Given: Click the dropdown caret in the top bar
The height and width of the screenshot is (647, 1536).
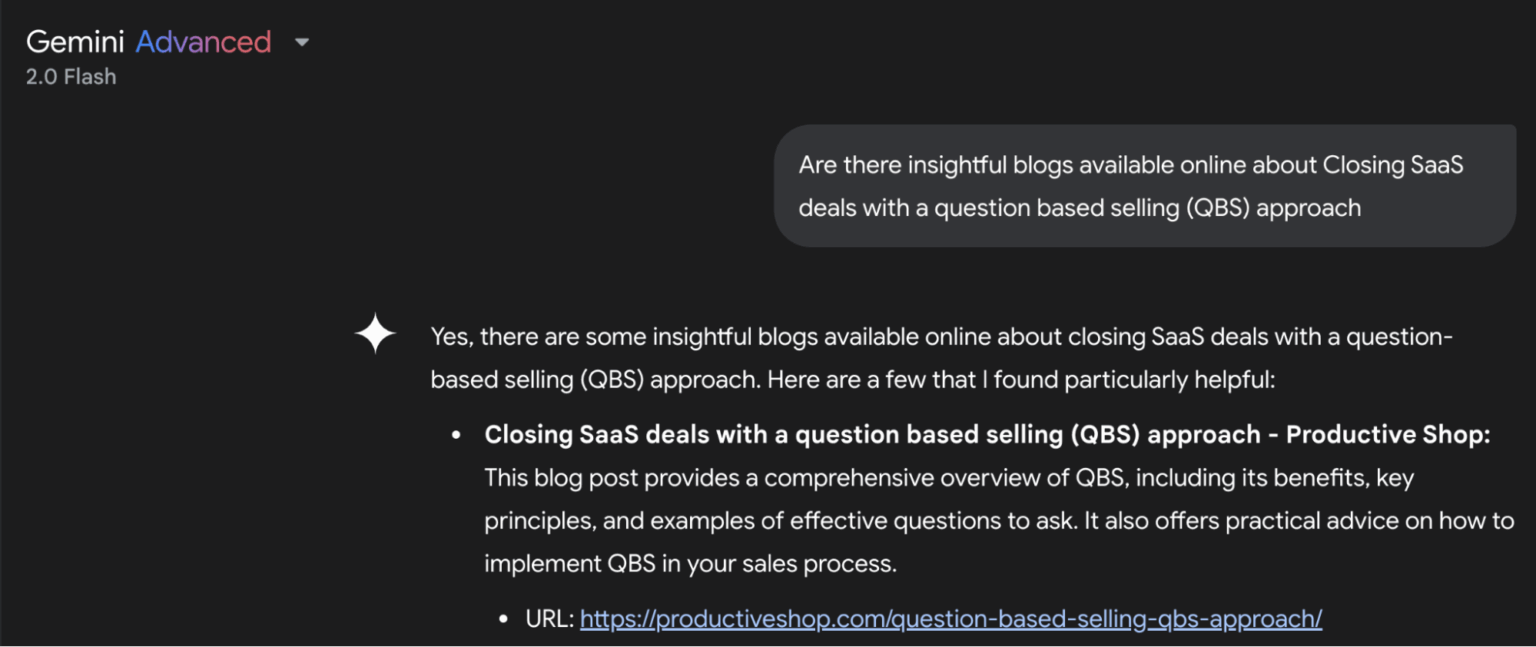Looking at the screenshot, I should click(x=302, y=43).
